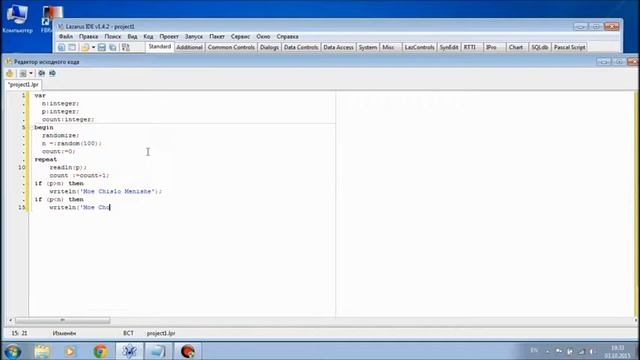Switch to the Additional palette tab
640x360 pixels.
point(189,47)
